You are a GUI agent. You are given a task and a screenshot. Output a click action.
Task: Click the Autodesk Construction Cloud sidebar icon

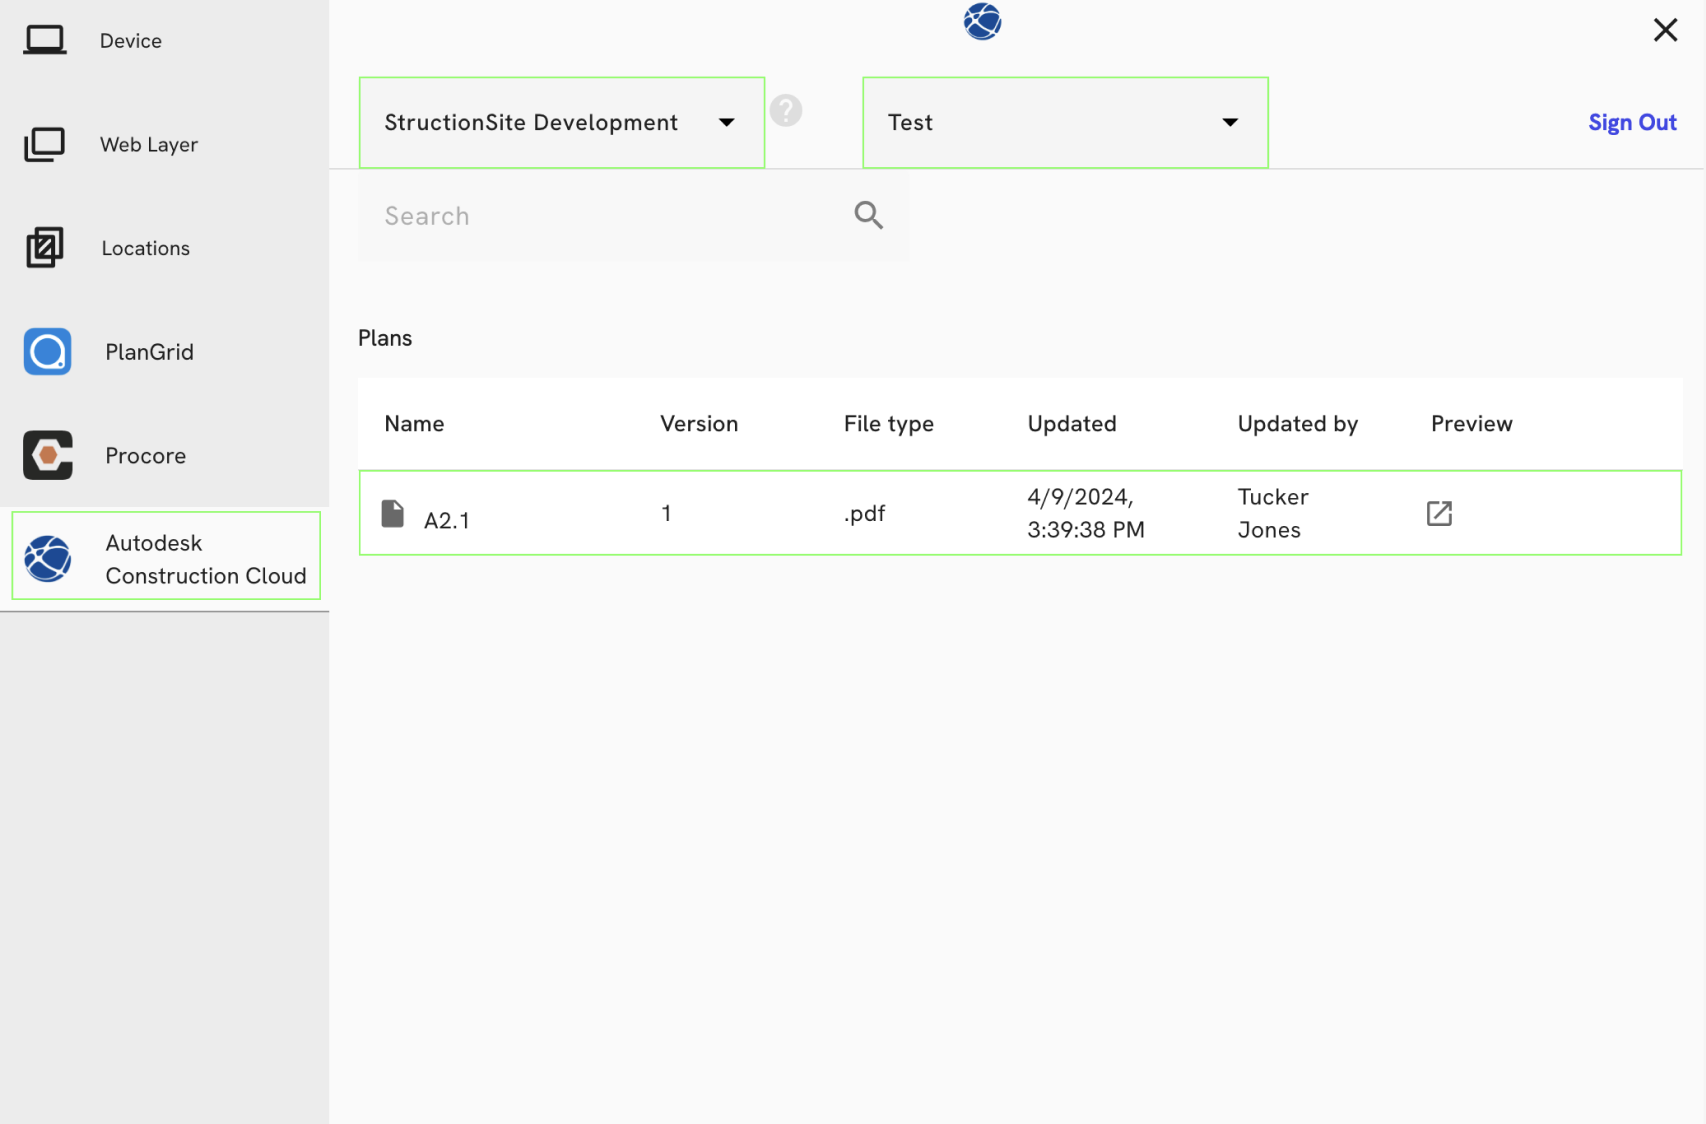pyautogui.click(x=48, y=559)
